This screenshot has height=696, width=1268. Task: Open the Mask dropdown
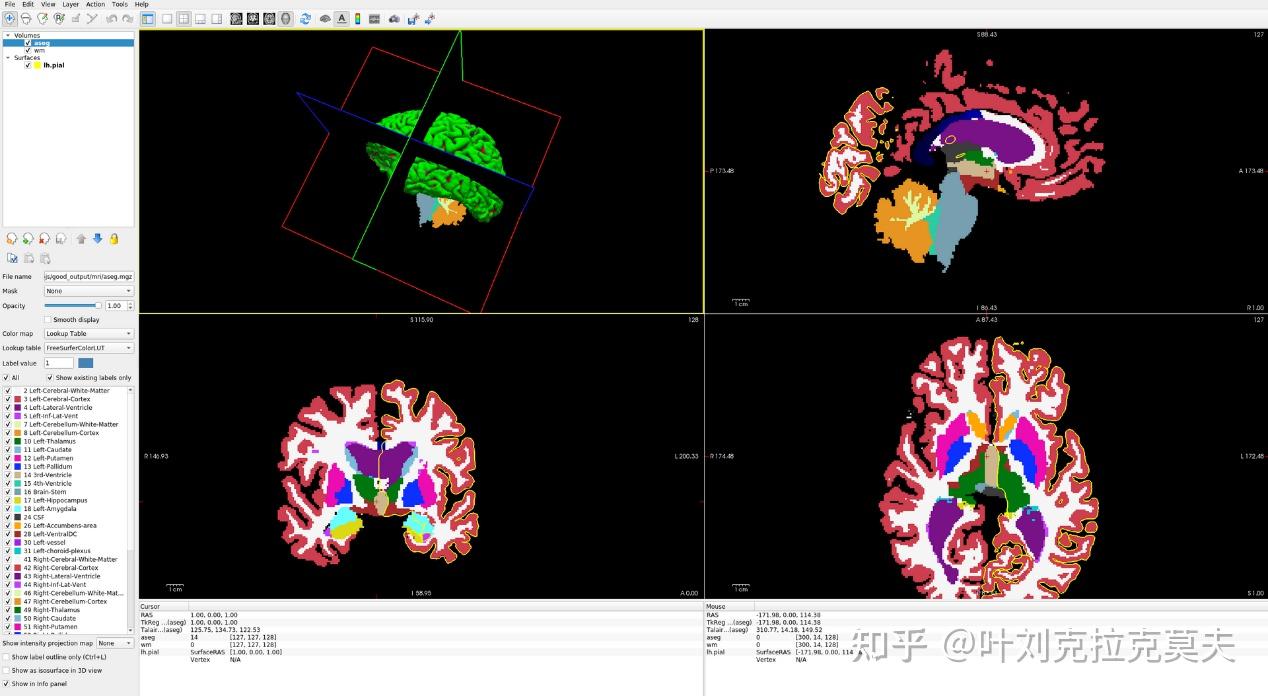point(88,291)
